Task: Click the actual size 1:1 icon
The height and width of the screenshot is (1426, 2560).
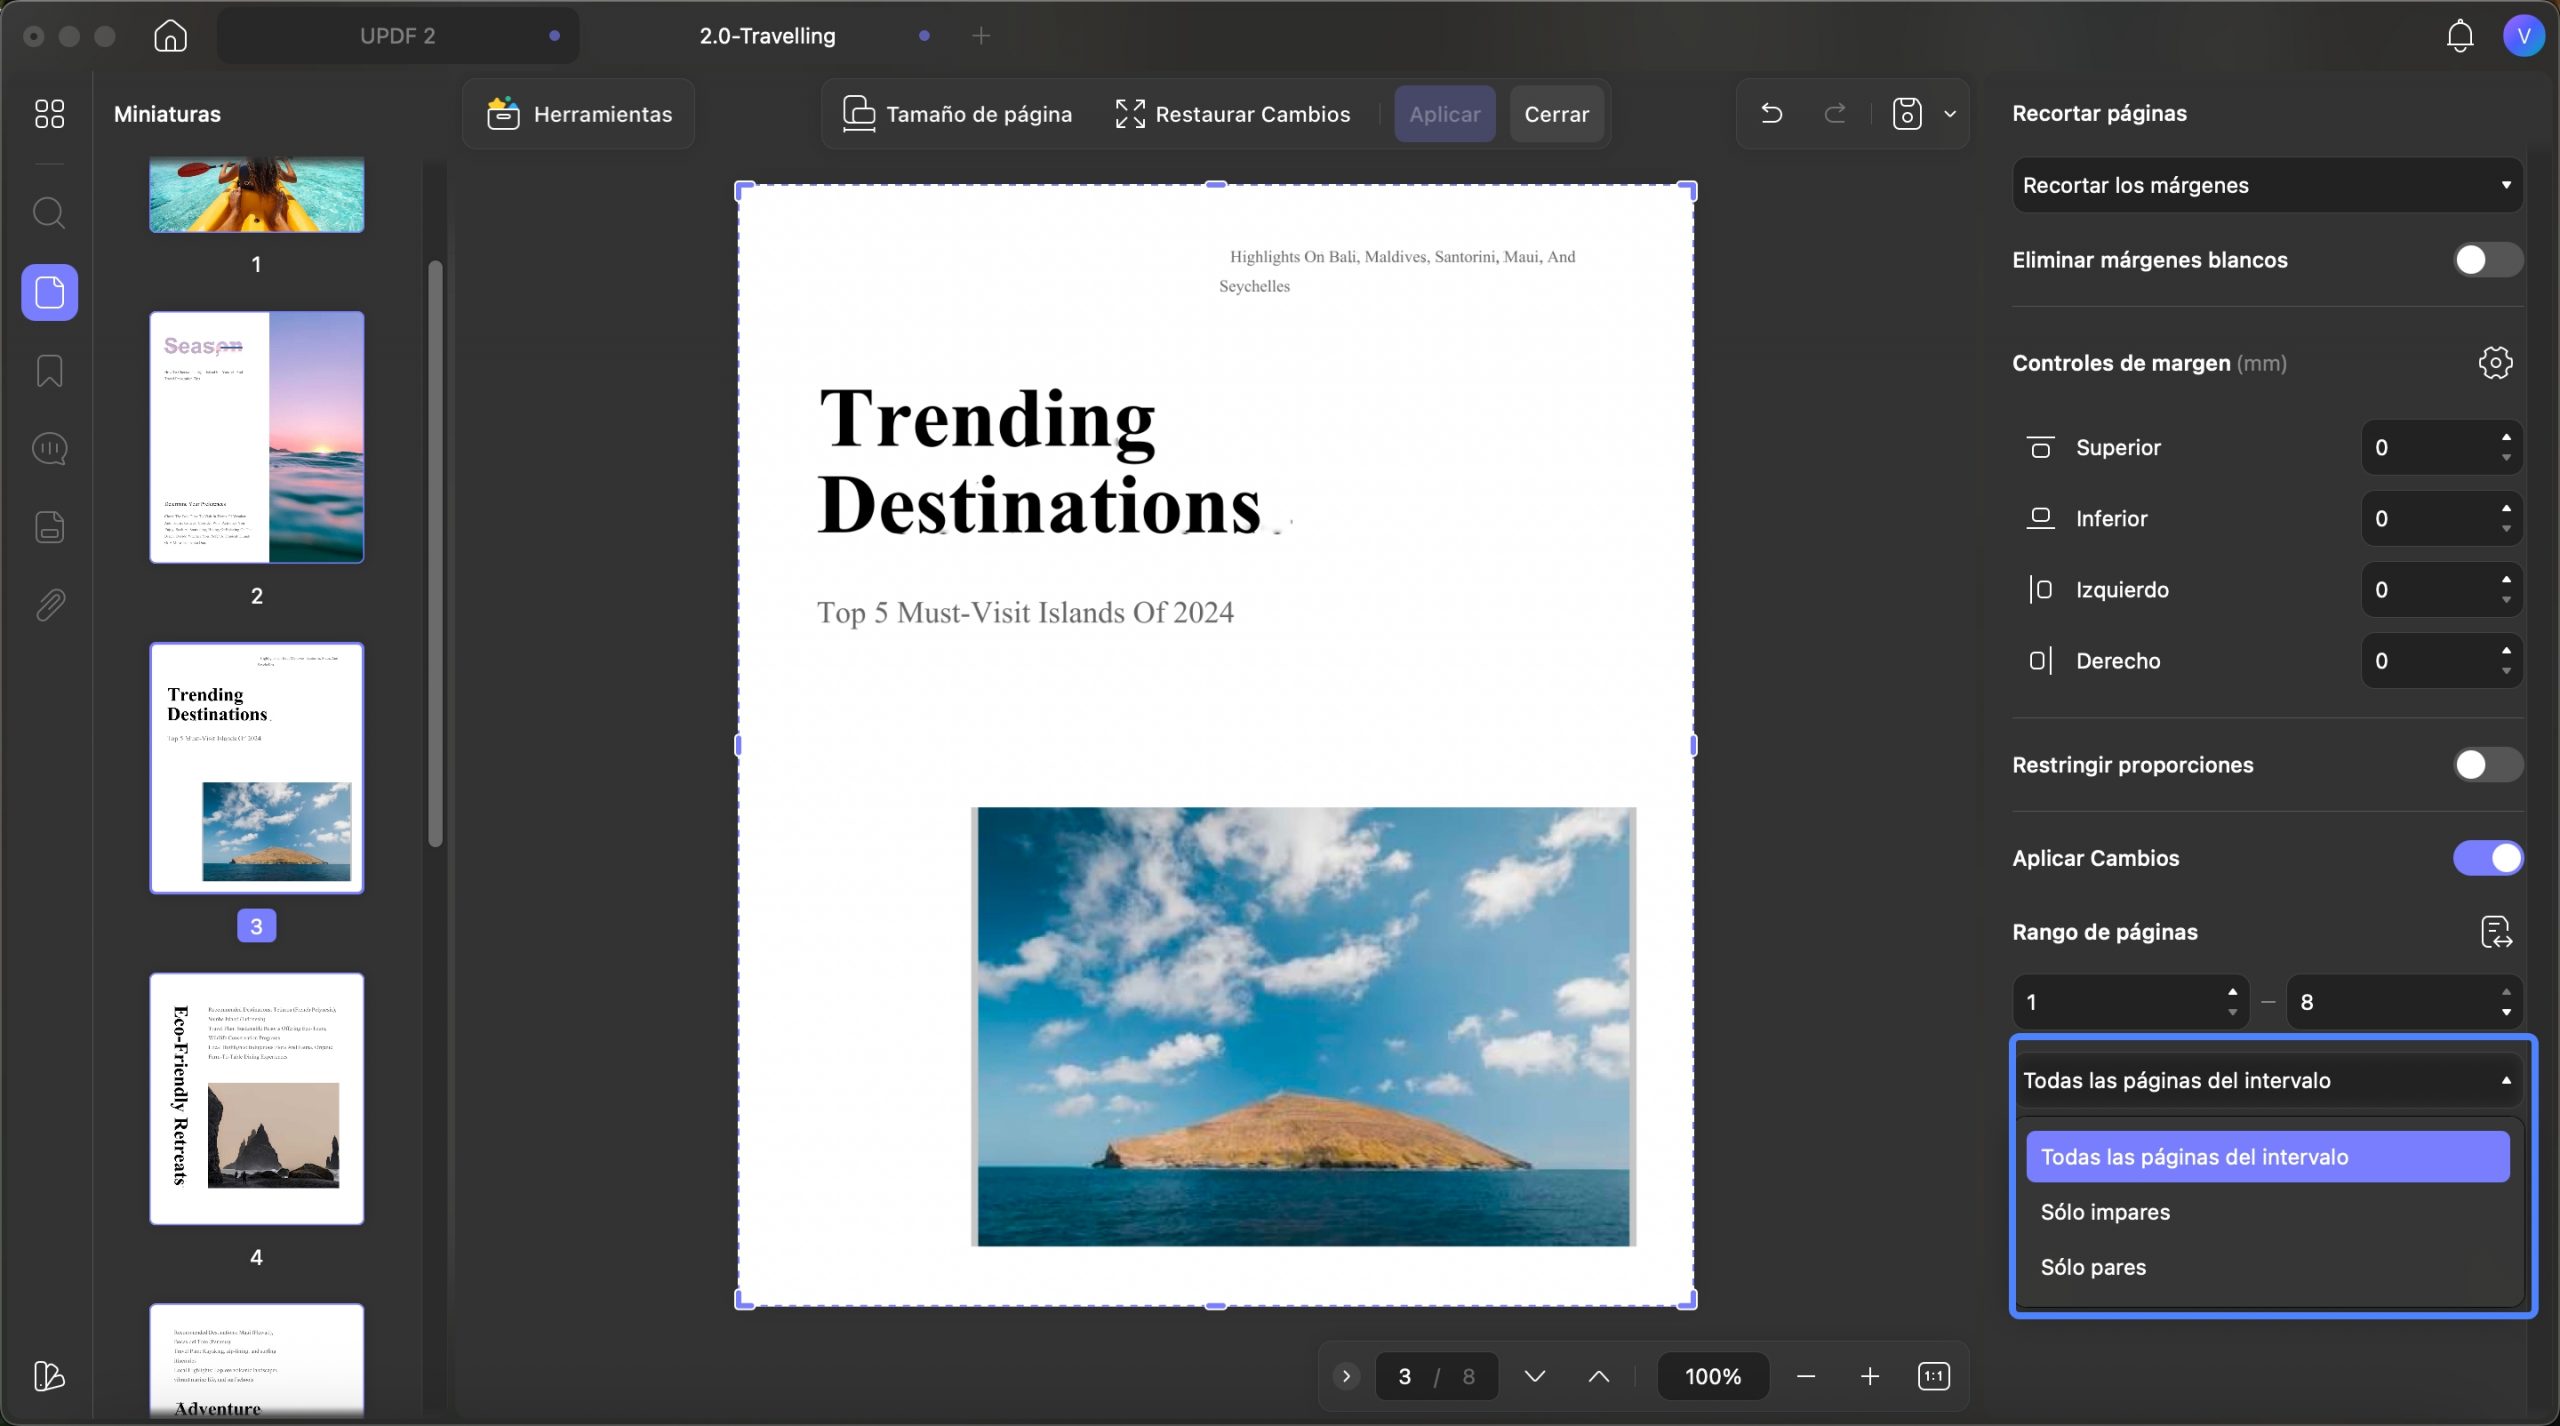Action: point(1933,1376)
